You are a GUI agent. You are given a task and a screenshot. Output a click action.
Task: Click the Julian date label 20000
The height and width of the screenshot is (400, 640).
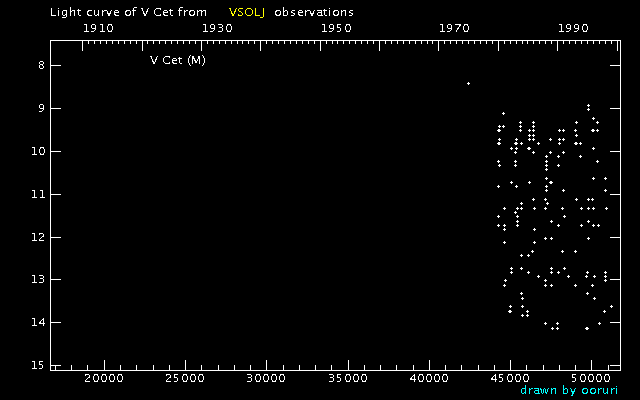104,378
